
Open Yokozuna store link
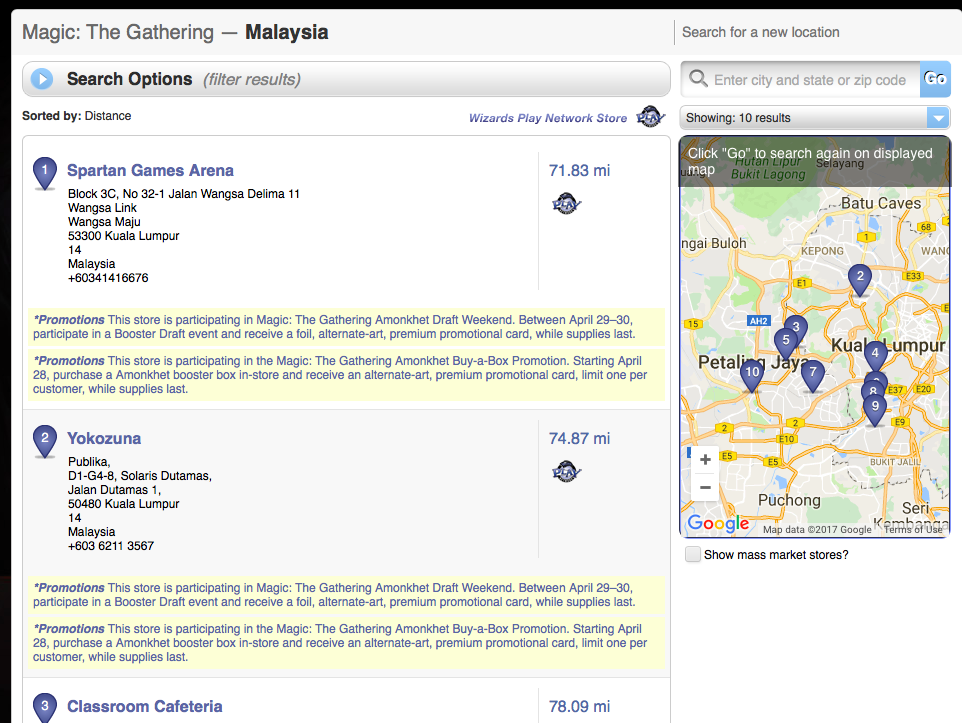(104, 438)
